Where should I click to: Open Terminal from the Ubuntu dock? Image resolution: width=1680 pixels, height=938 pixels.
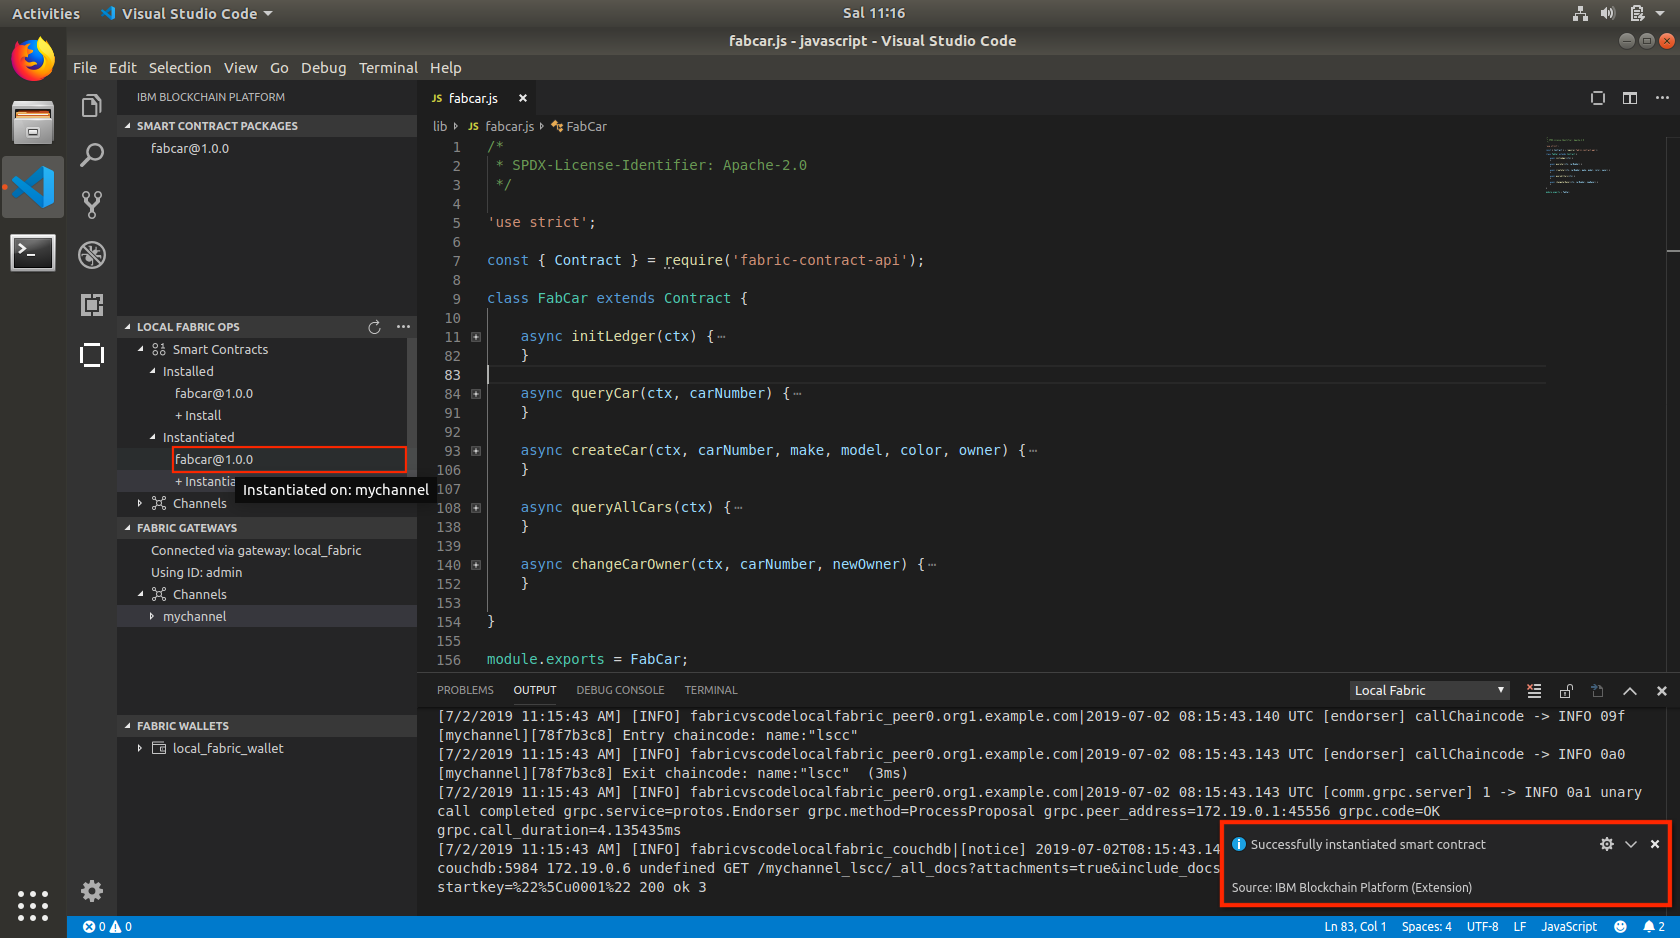pos(33,252)
